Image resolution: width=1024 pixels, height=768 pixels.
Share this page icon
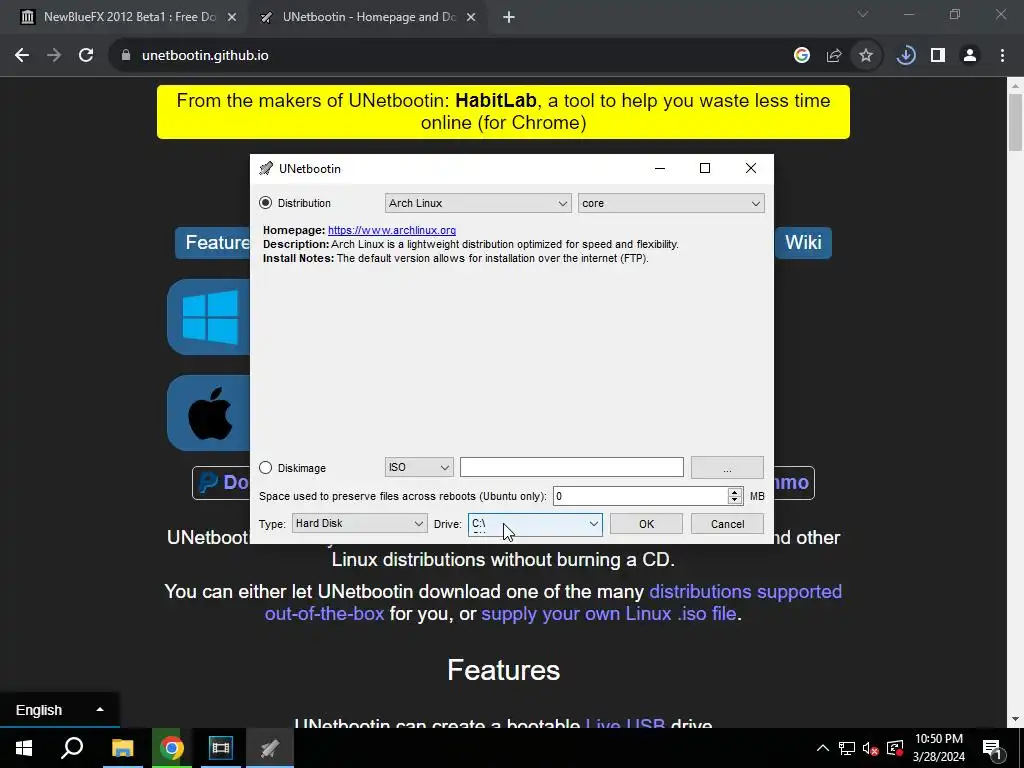point(834,56)
